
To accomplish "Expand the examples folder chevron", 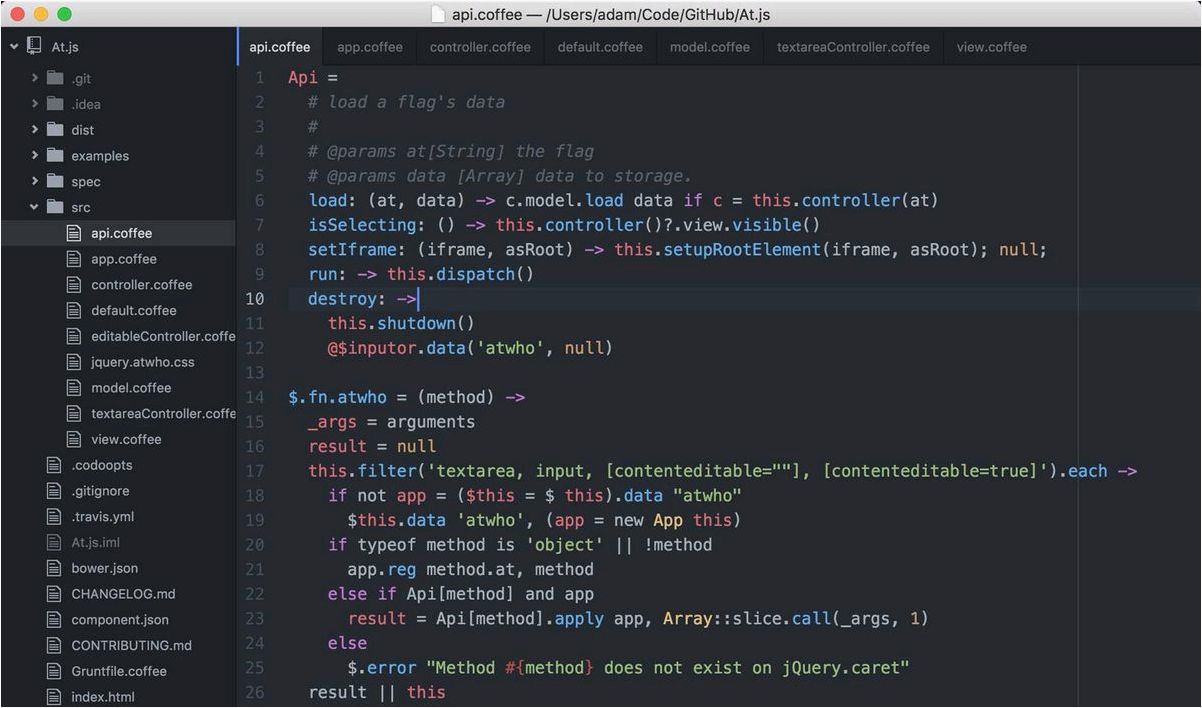I will coord(35,156).
